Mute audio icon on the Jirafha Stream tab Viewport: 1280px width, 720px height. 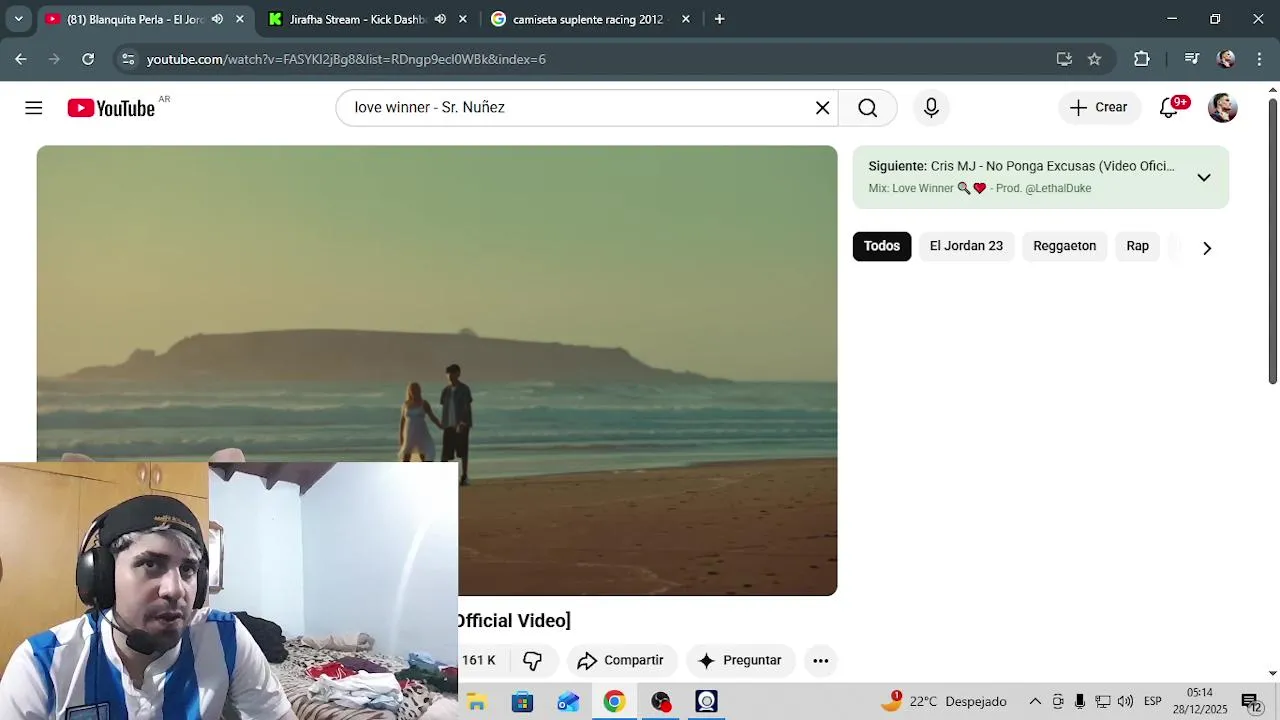440,19
